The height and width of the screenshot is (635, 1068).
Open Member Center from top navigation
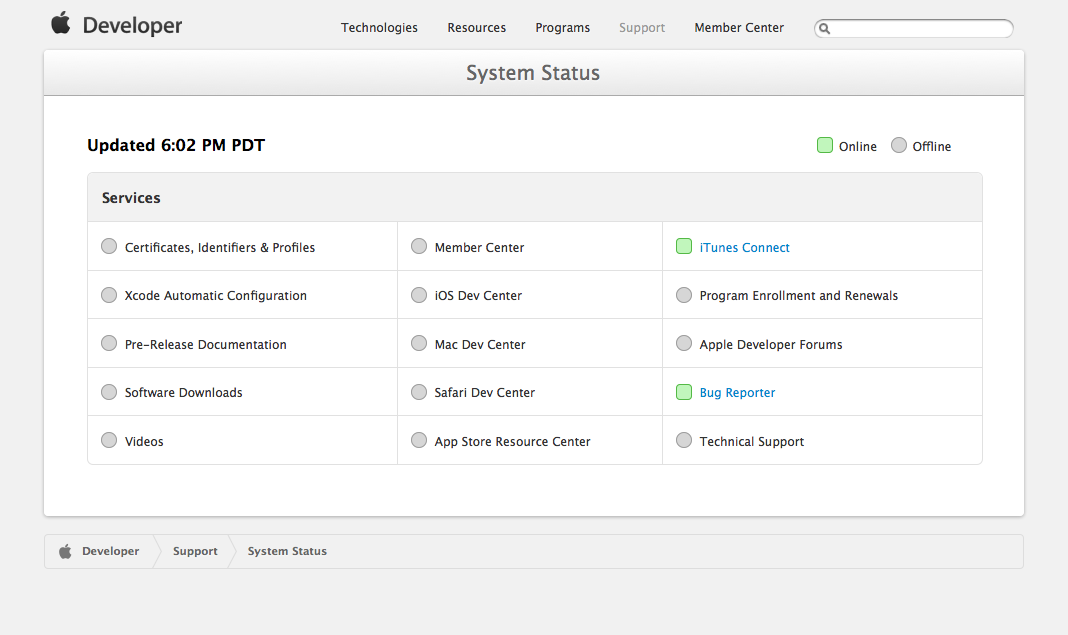point(739,28)
